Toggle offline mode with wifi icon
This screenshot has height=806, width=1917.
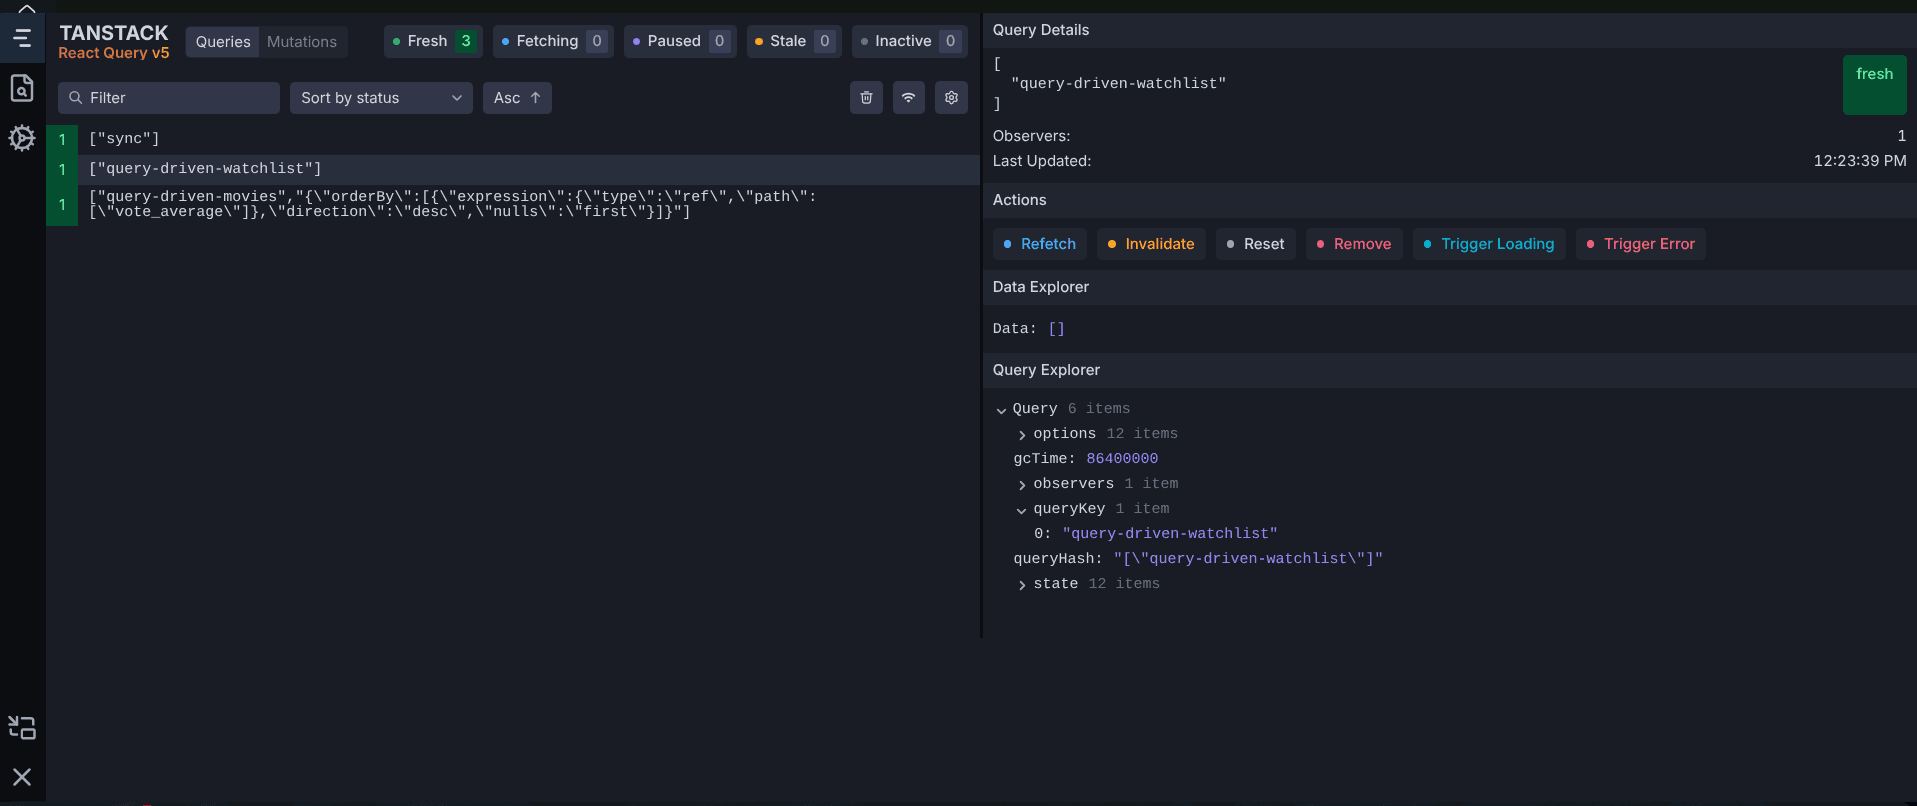pos(908,97)
